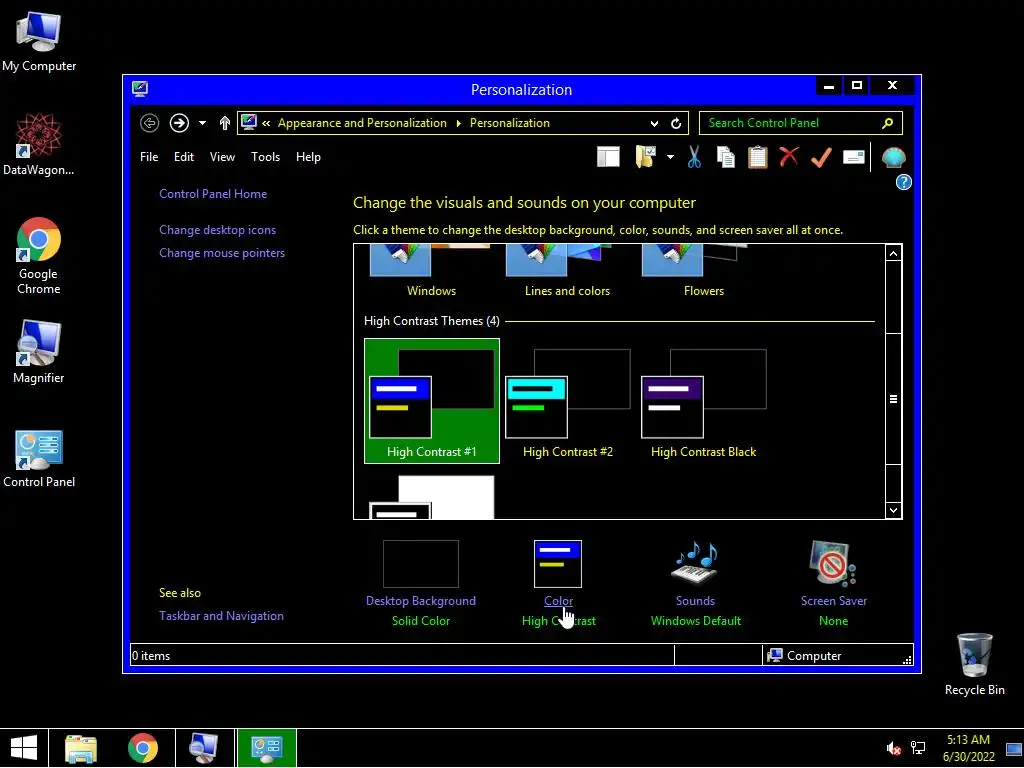The height and width of the screenshot is (768, 1024).
Task: Select the High Contrast Black theme
Action: pos(703,401)
